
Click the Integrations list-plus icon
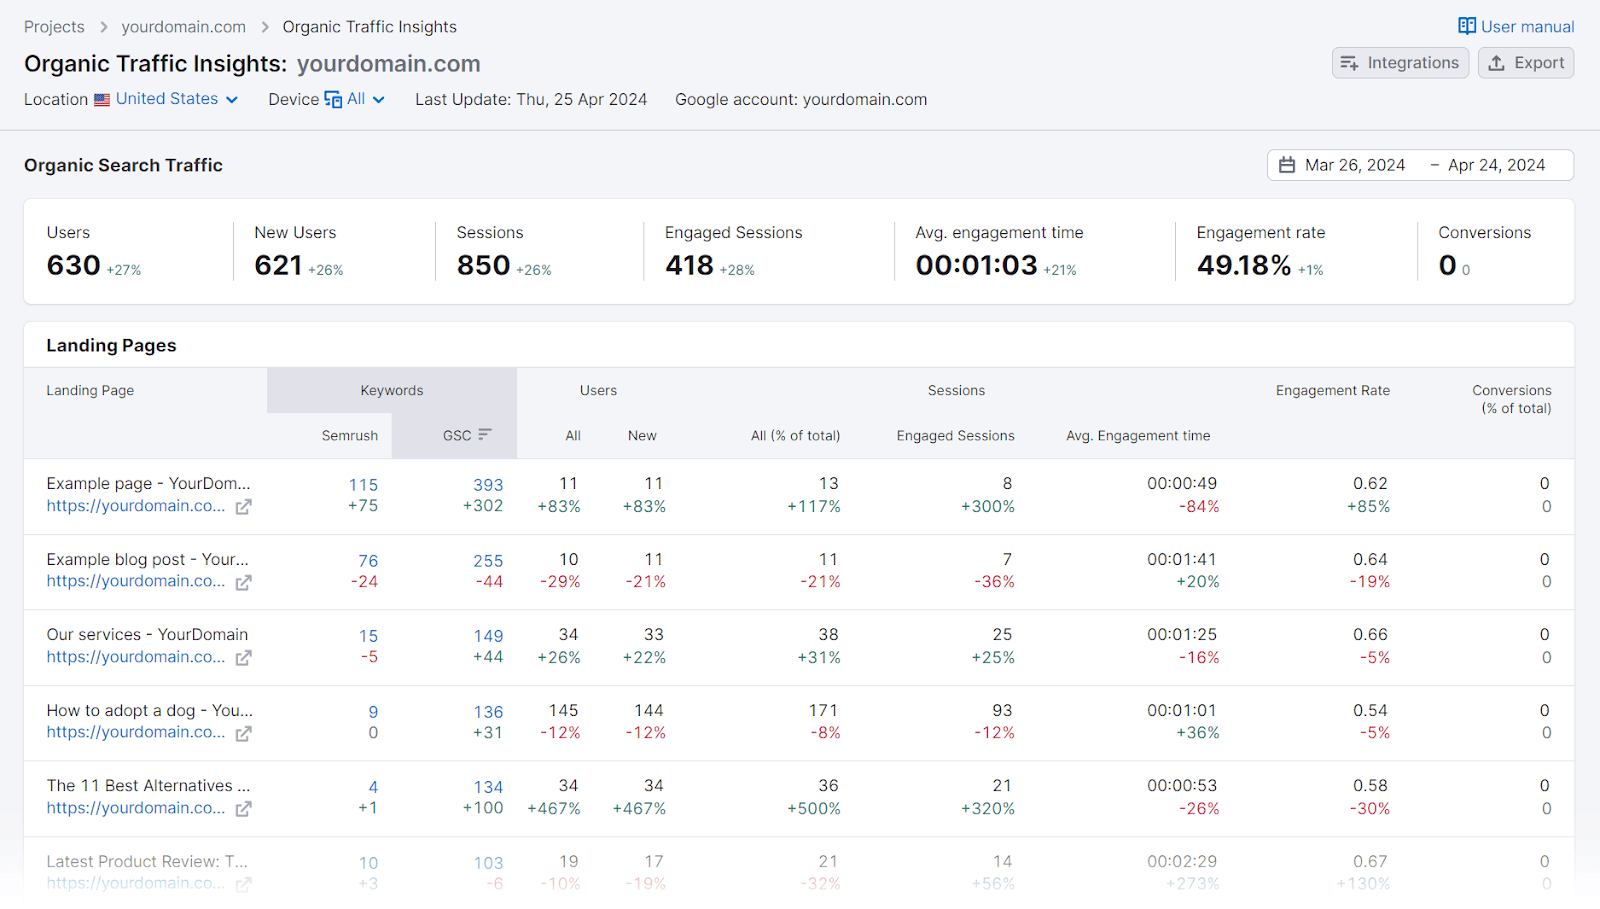[x=1350, y=62]
